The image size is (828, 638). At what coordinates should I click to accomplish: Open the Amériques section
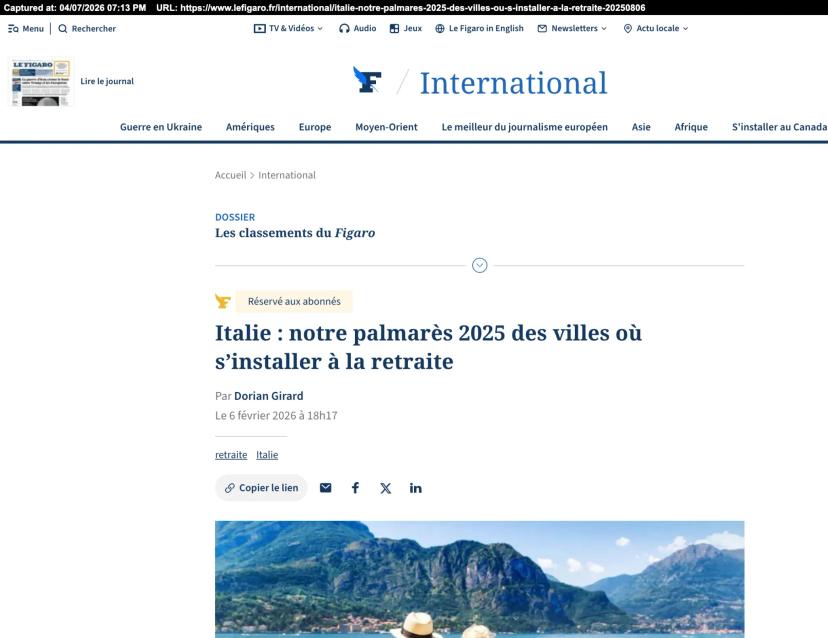pyautogui.click(x=250, y=127)
